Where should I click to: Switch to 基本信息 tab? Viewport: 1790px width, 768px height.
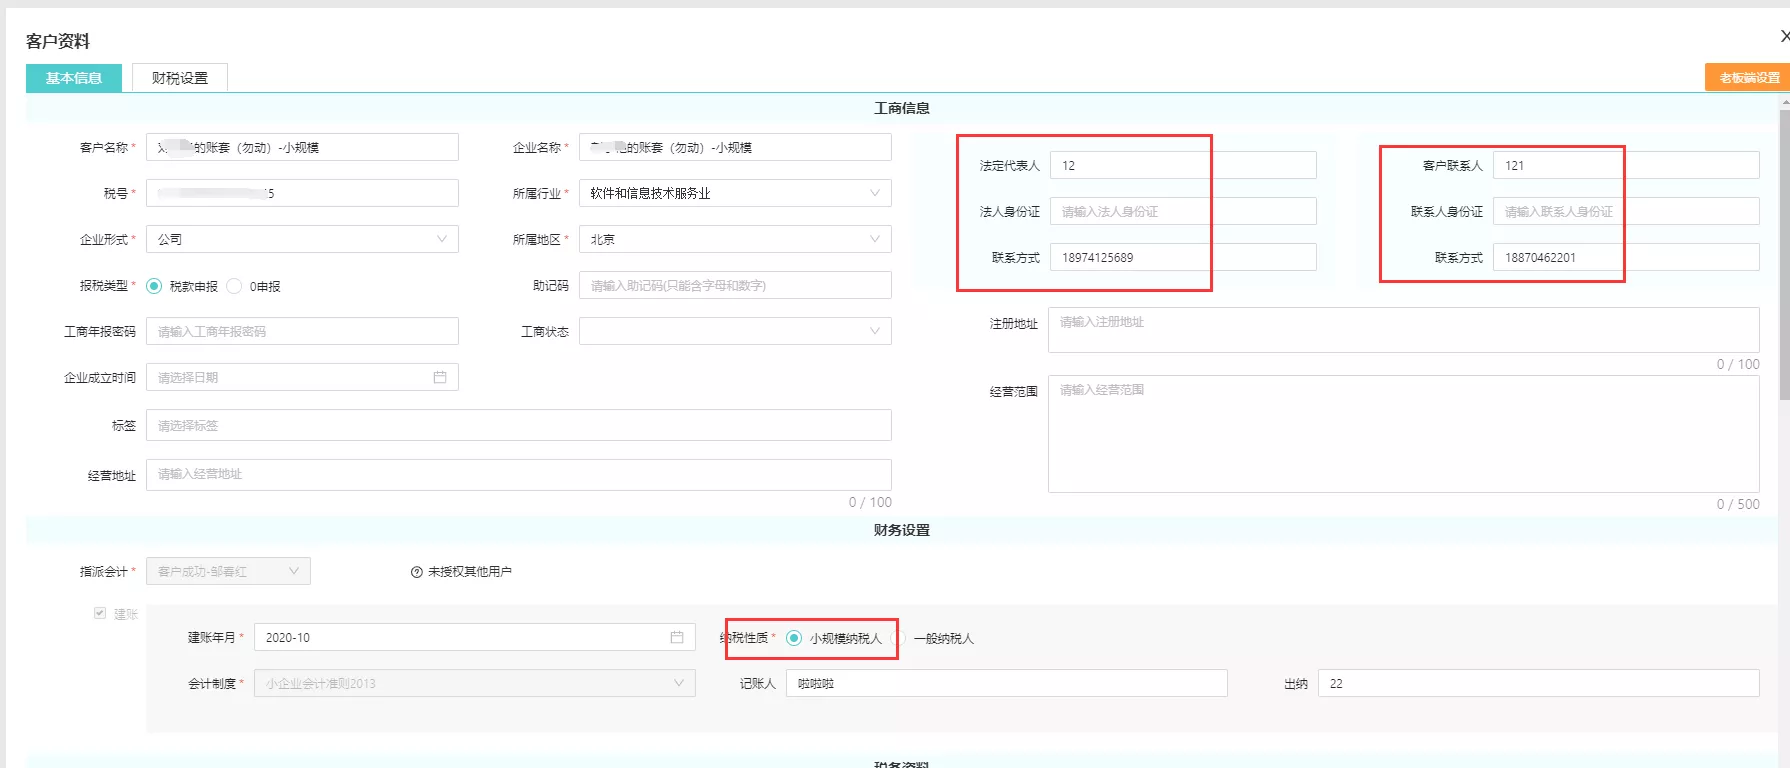[74, 78]
